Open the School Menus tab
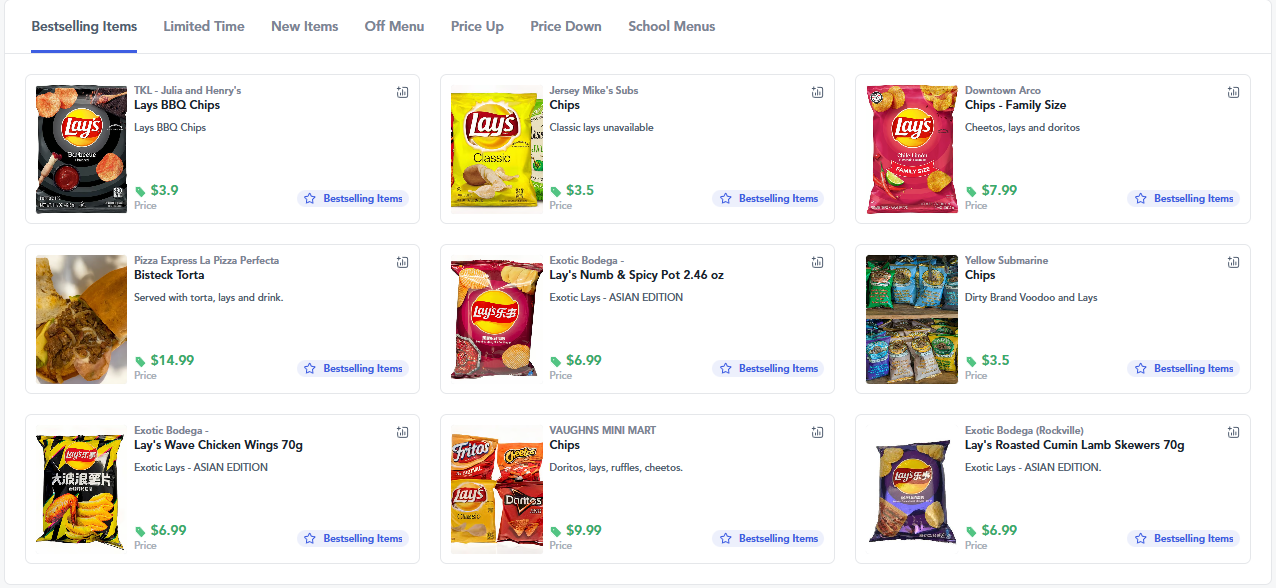1276x588 pixels. [x=671, y=27]
